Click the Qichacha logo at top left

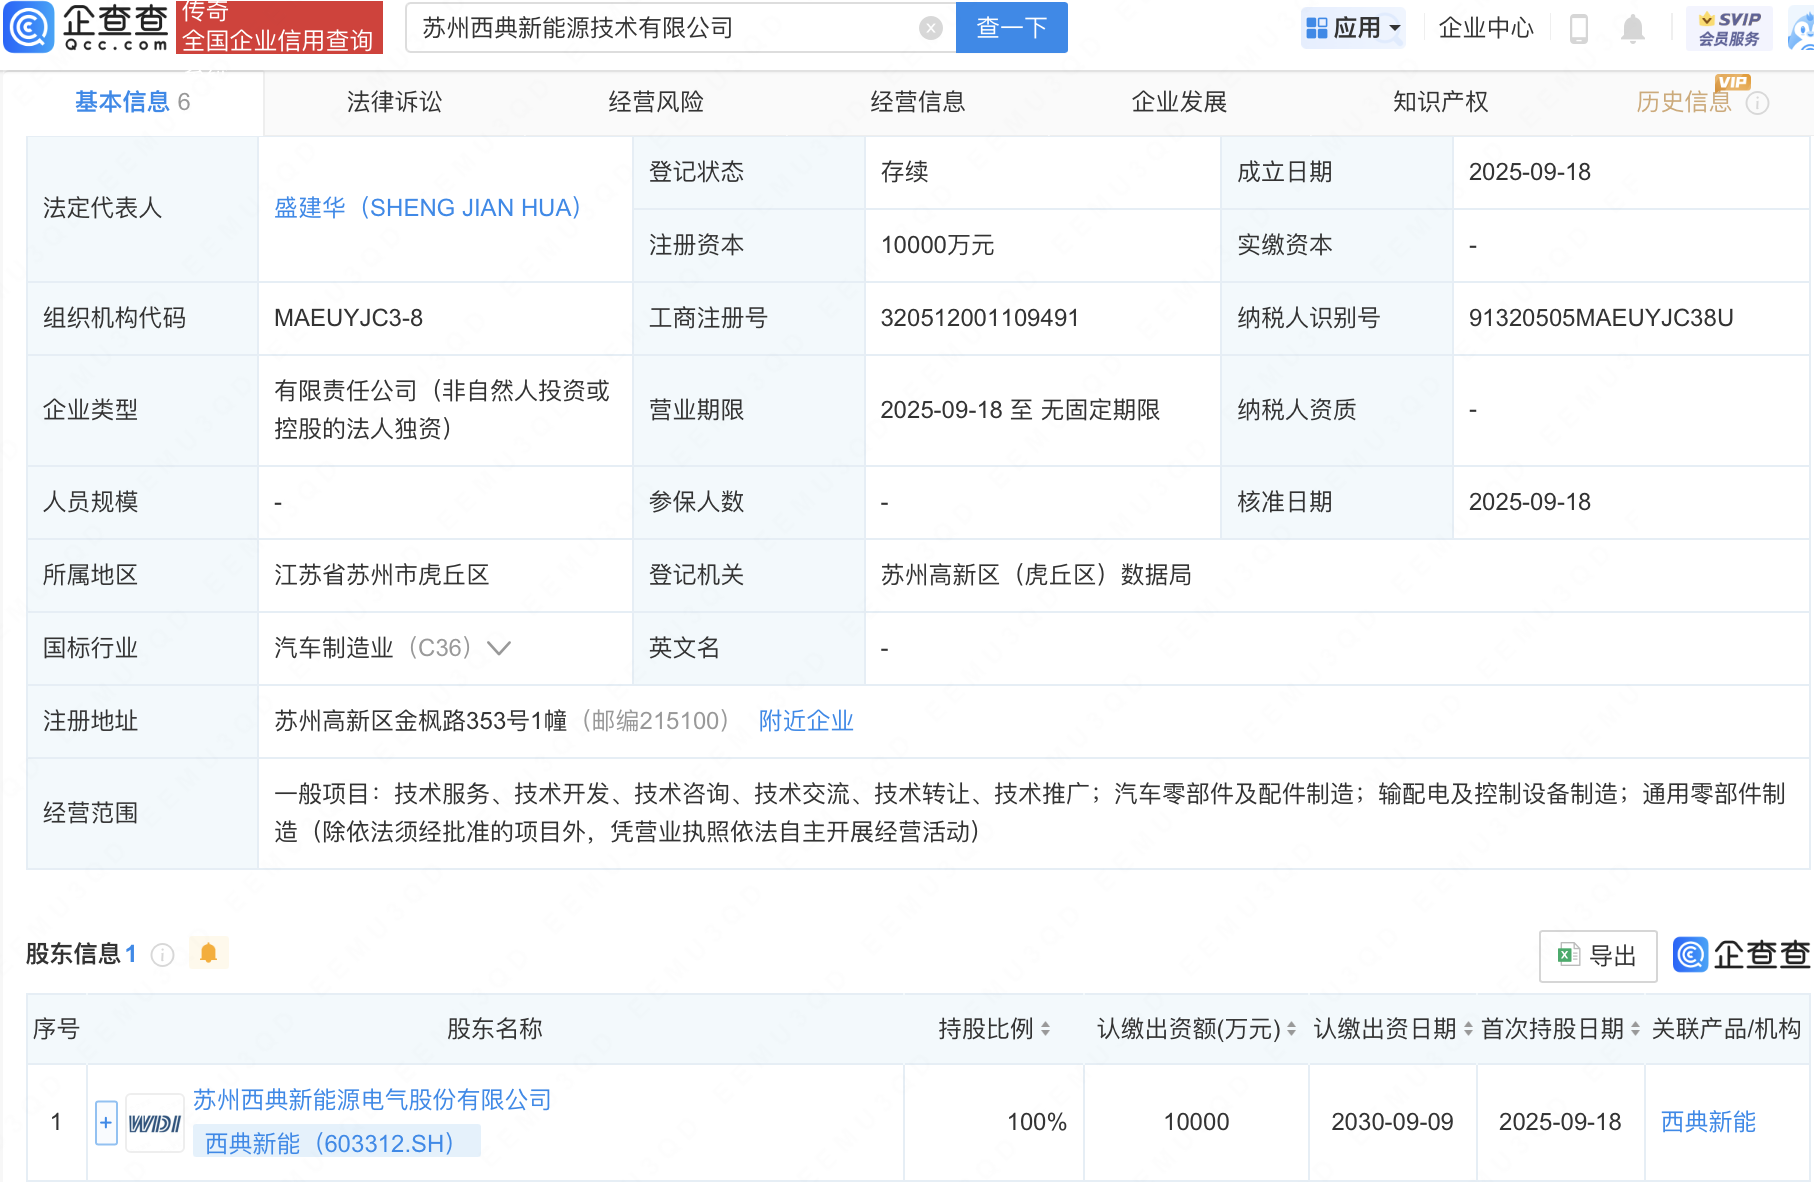click(x=86, y=27)
